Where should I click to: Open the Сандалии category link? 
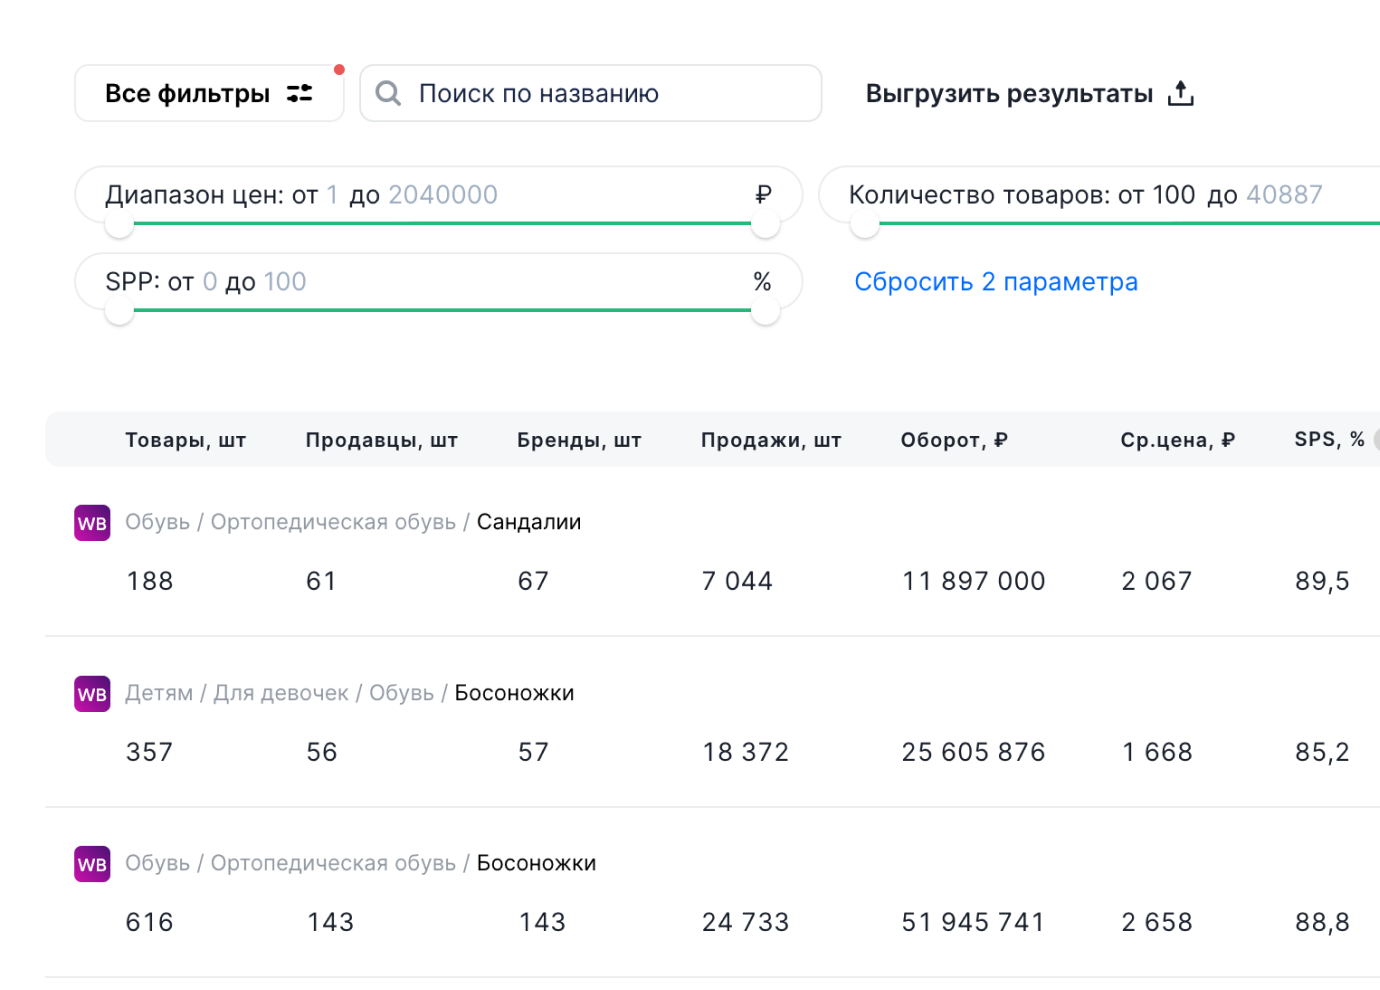528,522
